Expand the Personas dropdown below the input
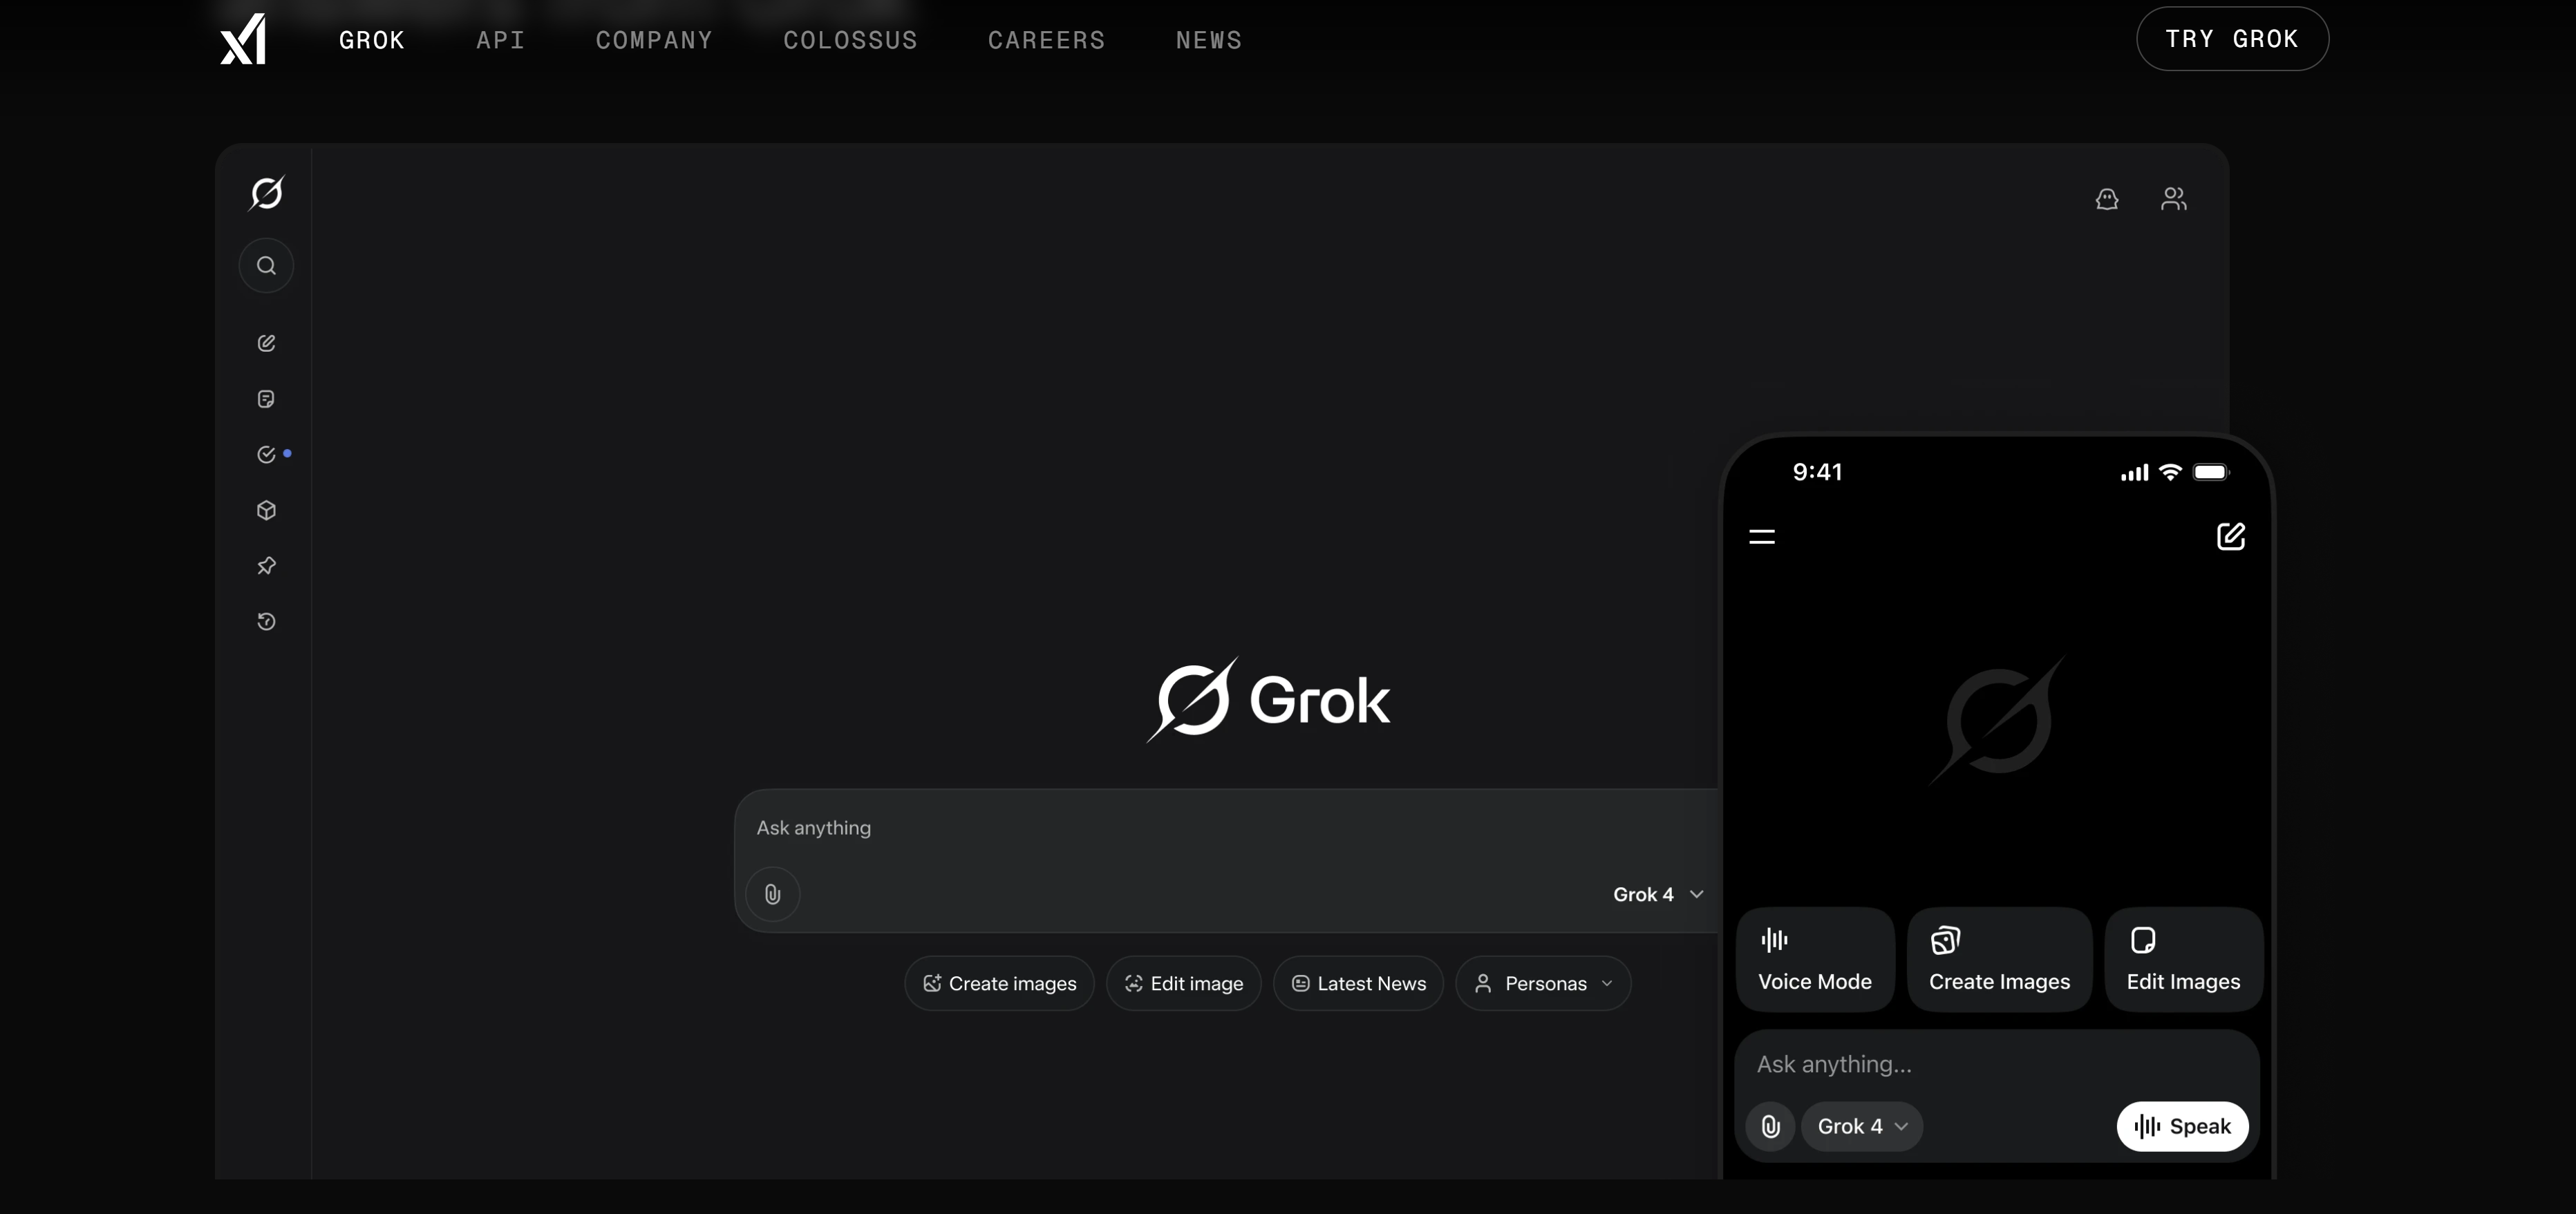Image resolution: width=2576 pixels, height=1214 pixels. coord(1542,983)
